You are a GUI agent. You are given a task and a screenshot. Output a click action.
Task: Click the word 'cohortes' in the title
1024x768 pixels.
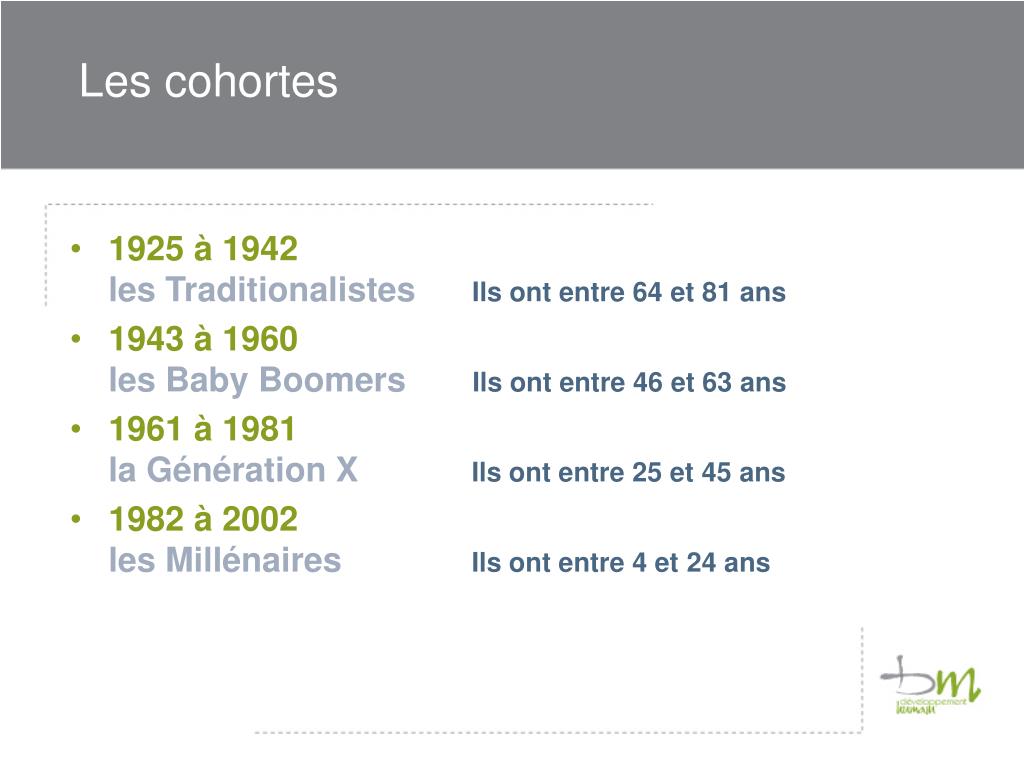pyautogui.click(x=251, y=81)
